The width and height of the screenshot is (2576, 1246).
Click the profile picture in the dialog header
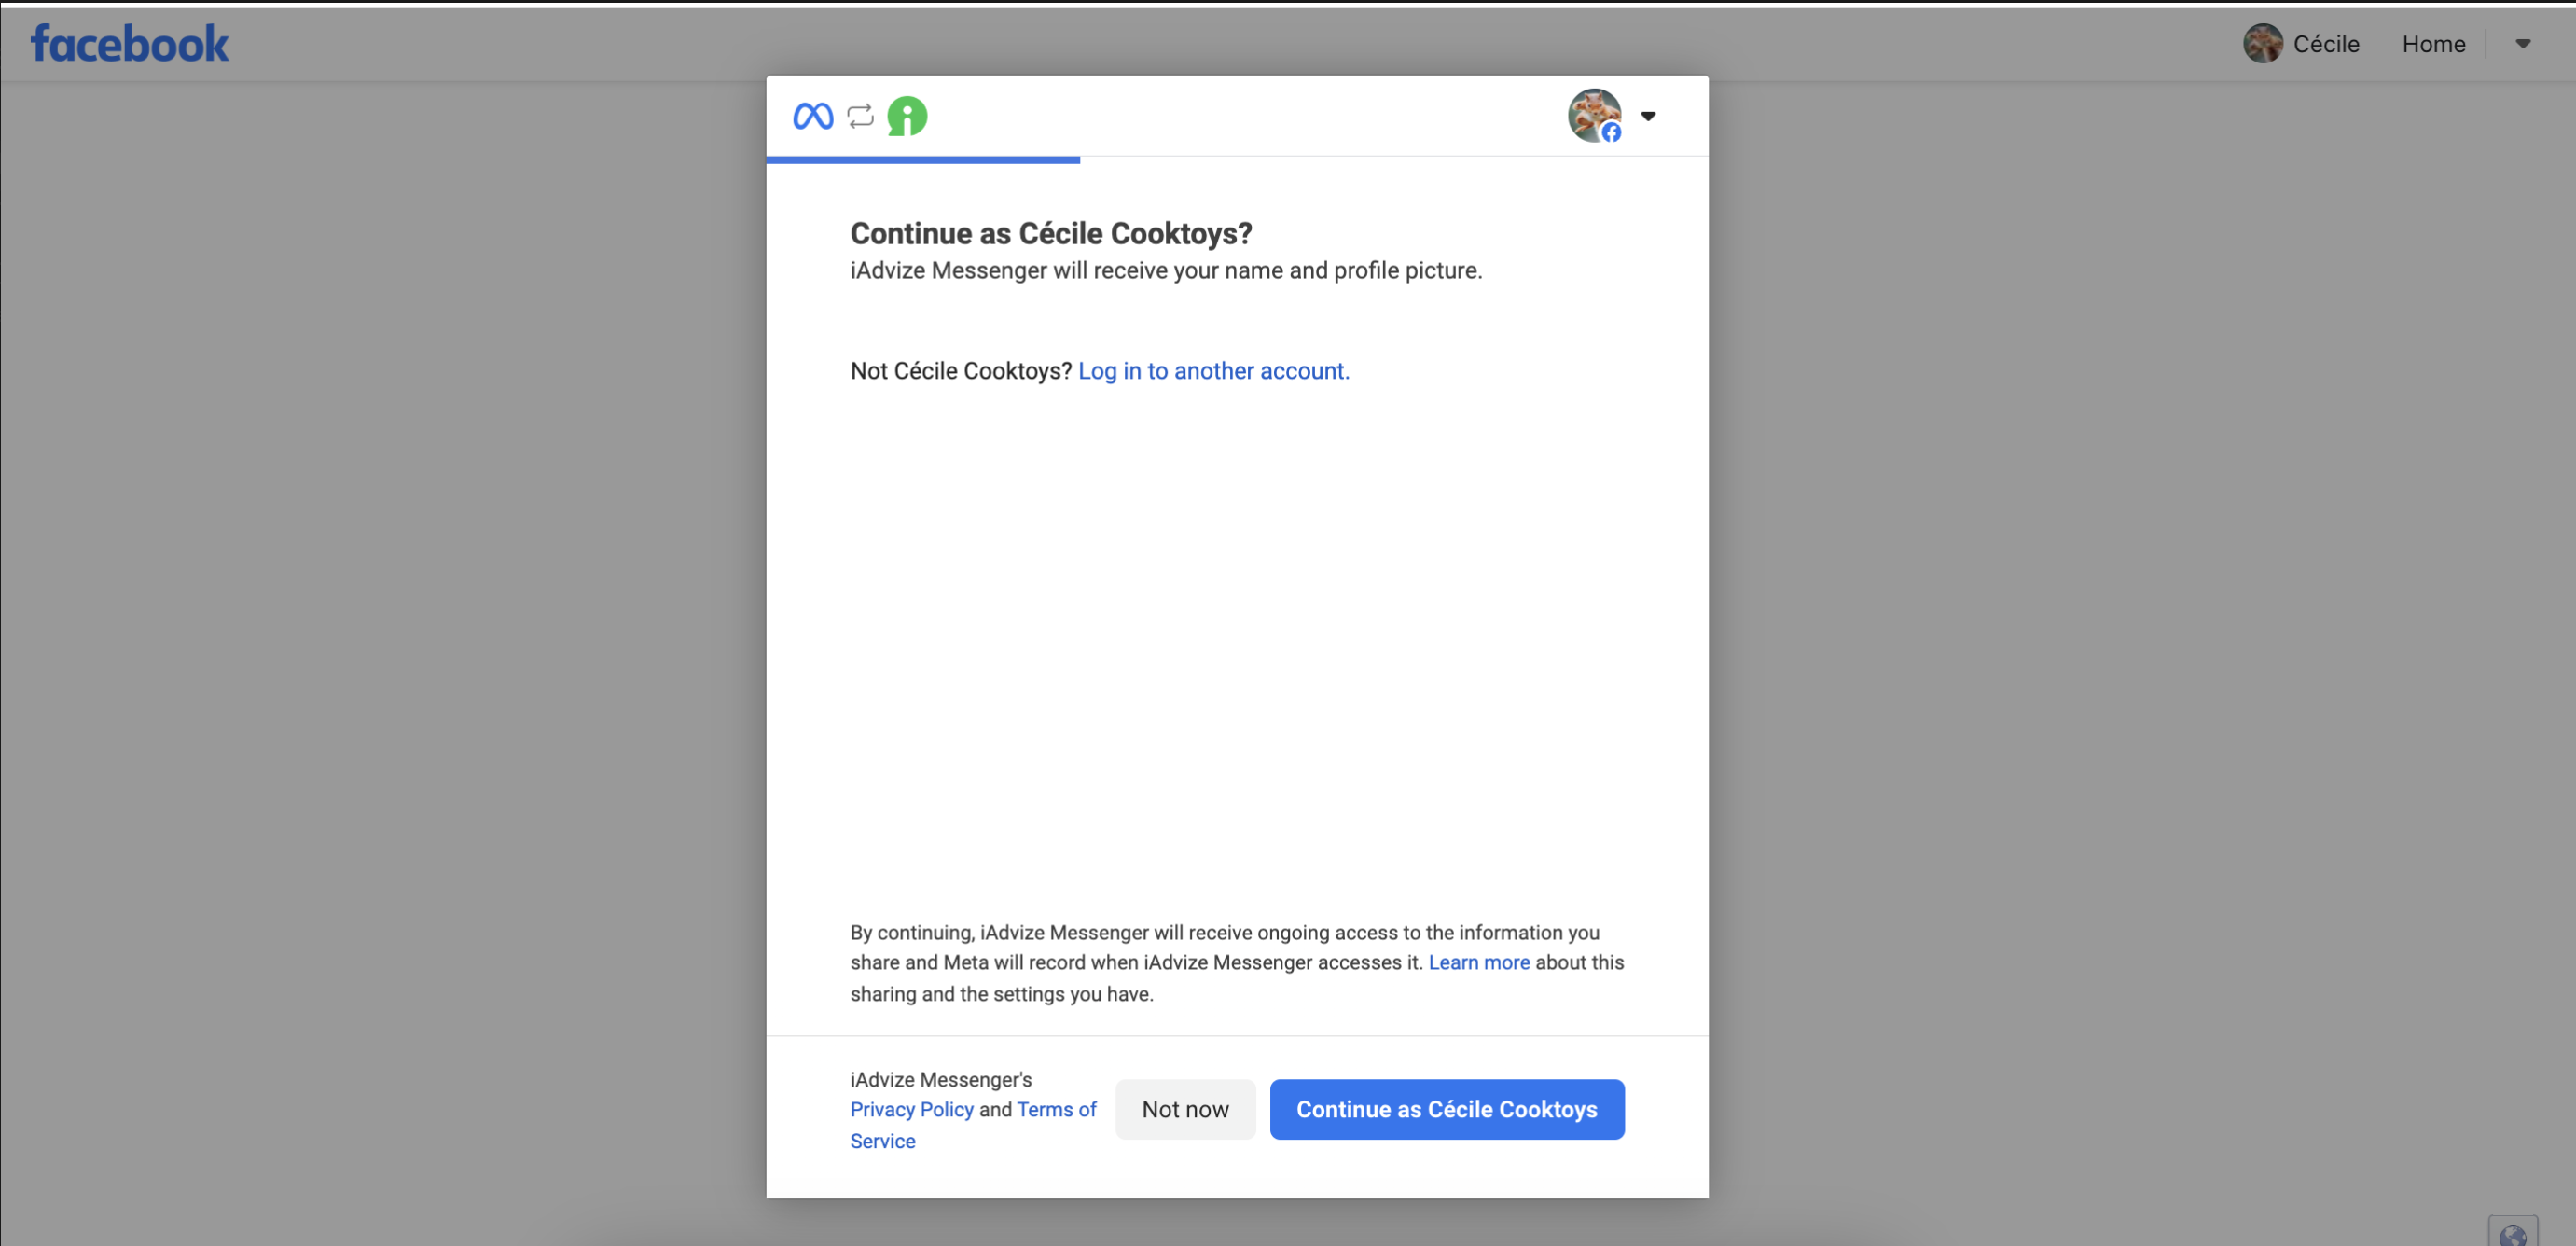pos(1591,112)
